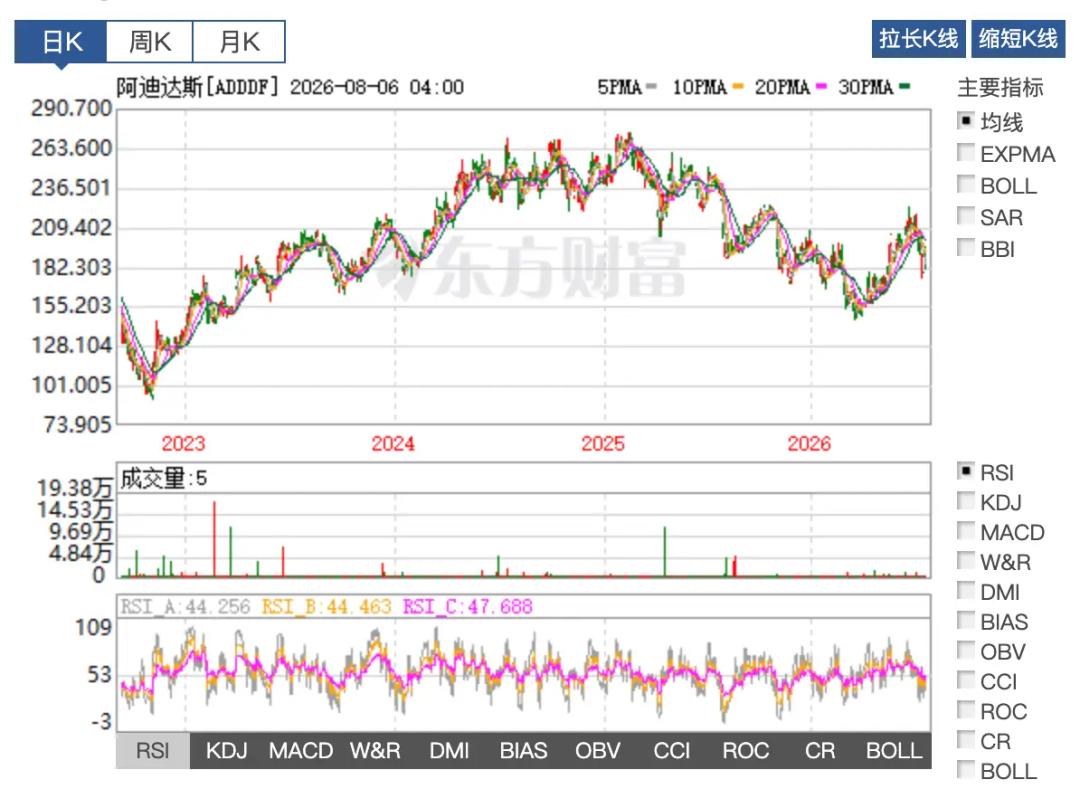Select the W&R tab in bottom bar

tap(375, 750)
